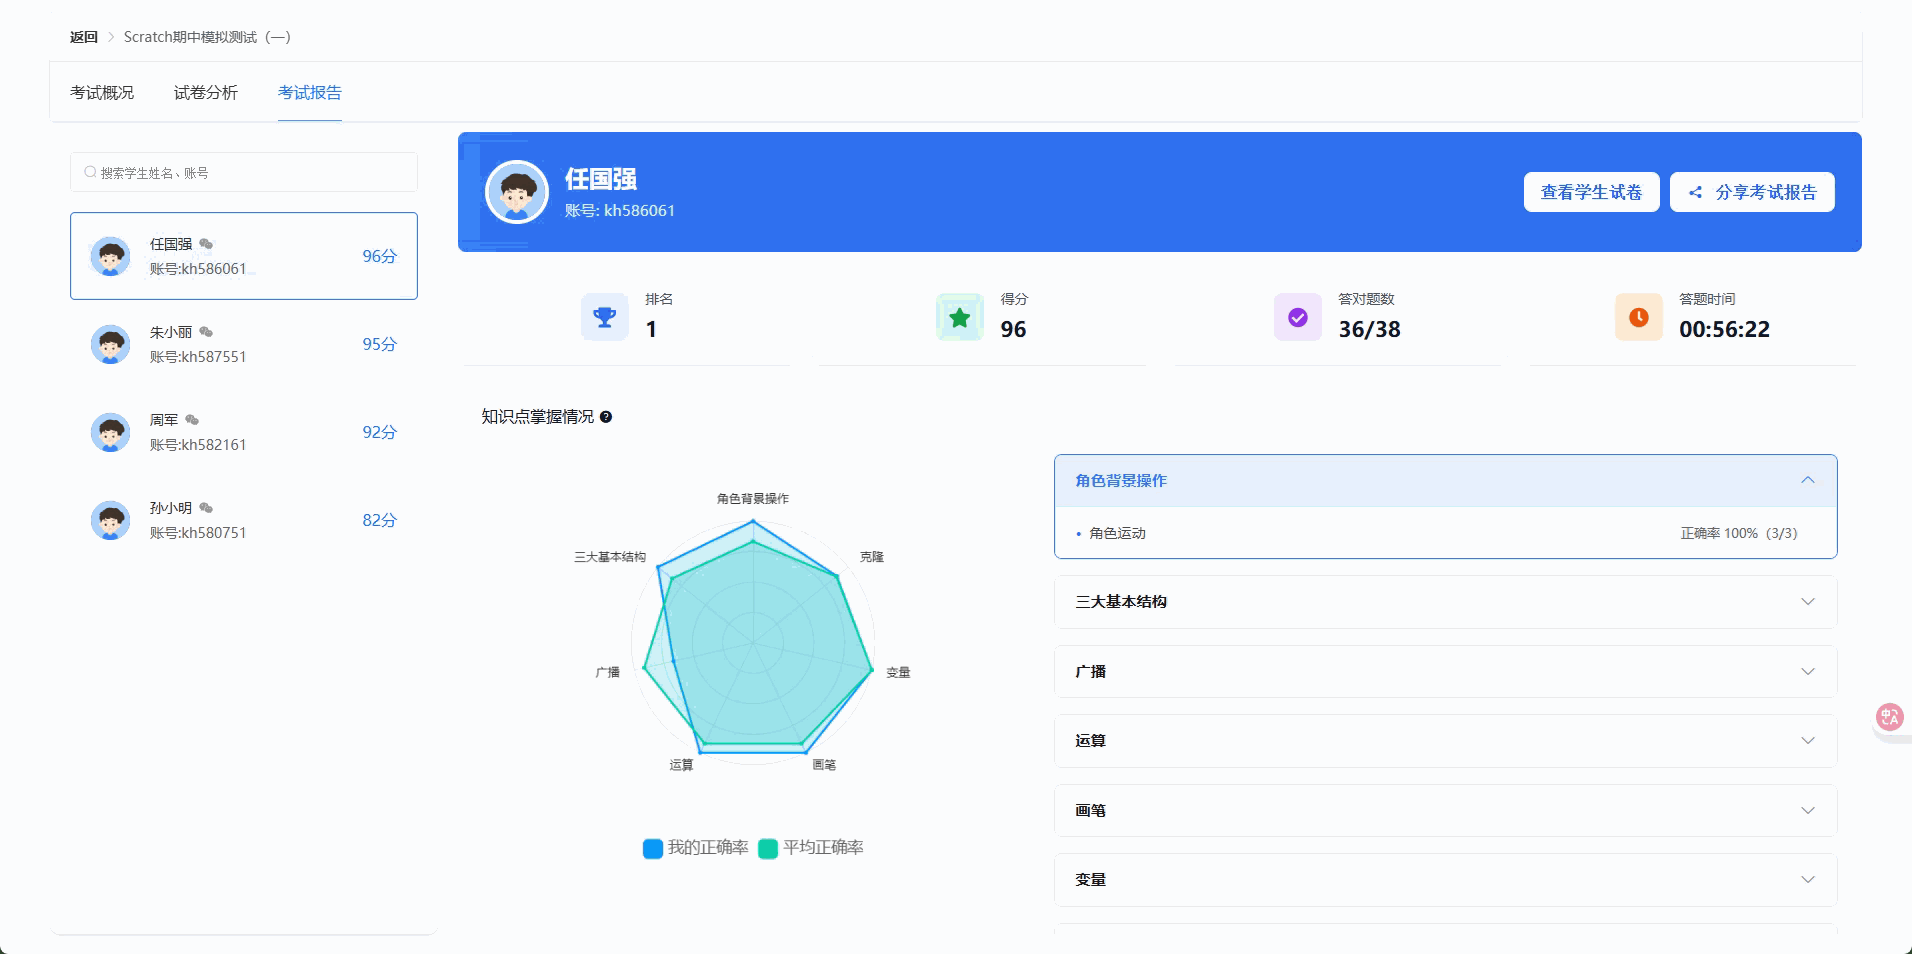
Task: Click the answer time value 00:56:22
Action: 1725,329
